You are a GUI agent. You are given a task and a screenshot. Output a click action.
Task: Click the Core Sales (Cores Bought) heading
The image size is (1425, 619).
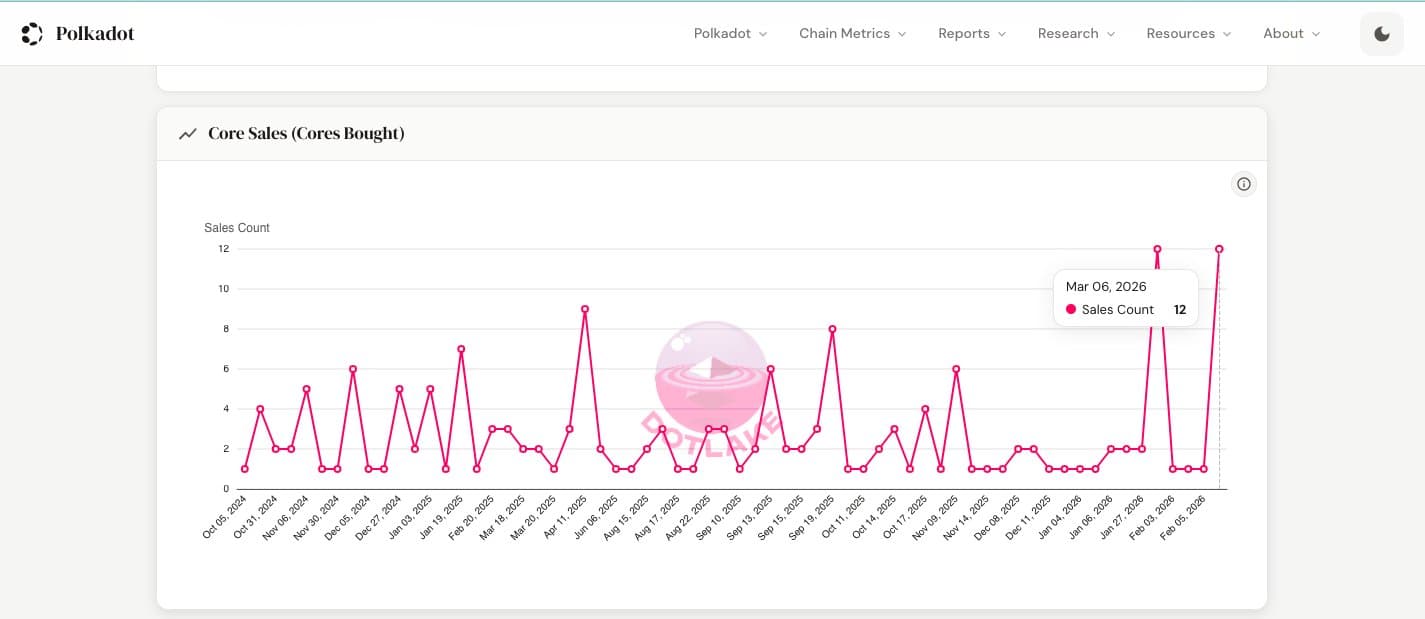click(x=306, y=134)
